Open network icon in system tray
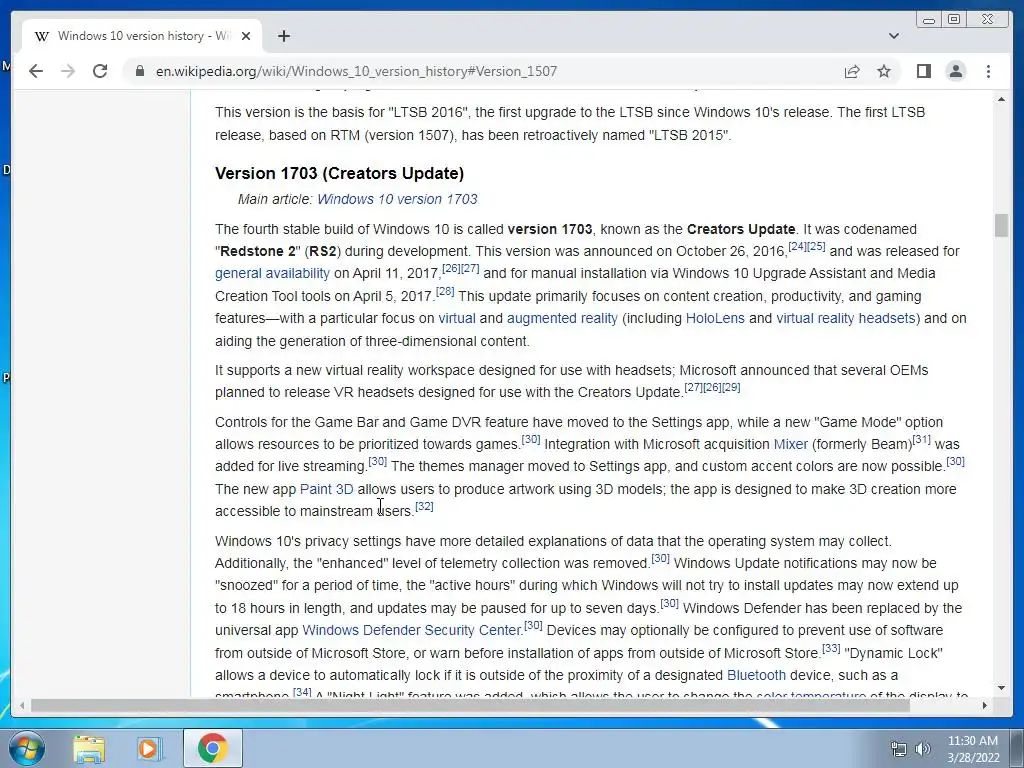The width and height of the screenshot is (1024, 768). tap(899, 749)
